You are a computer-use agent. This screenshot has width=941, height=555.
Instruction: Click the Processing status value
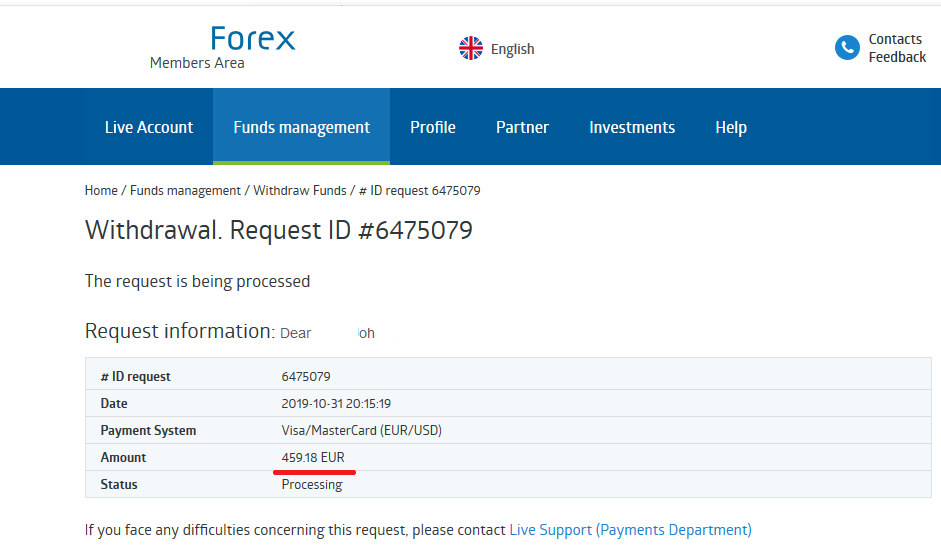point(312,485)
